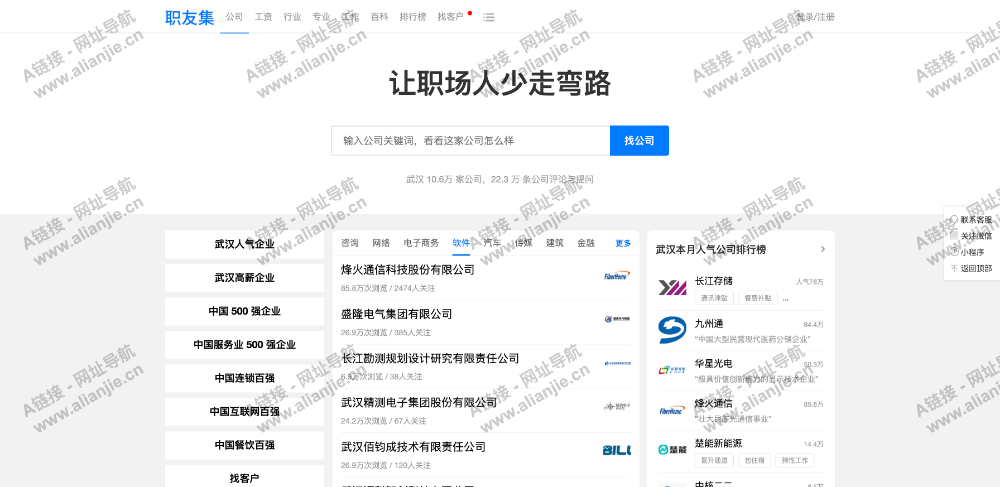Click the 武汉人气企业 category button
1000x487 pixels.
[x=244, y=244]
